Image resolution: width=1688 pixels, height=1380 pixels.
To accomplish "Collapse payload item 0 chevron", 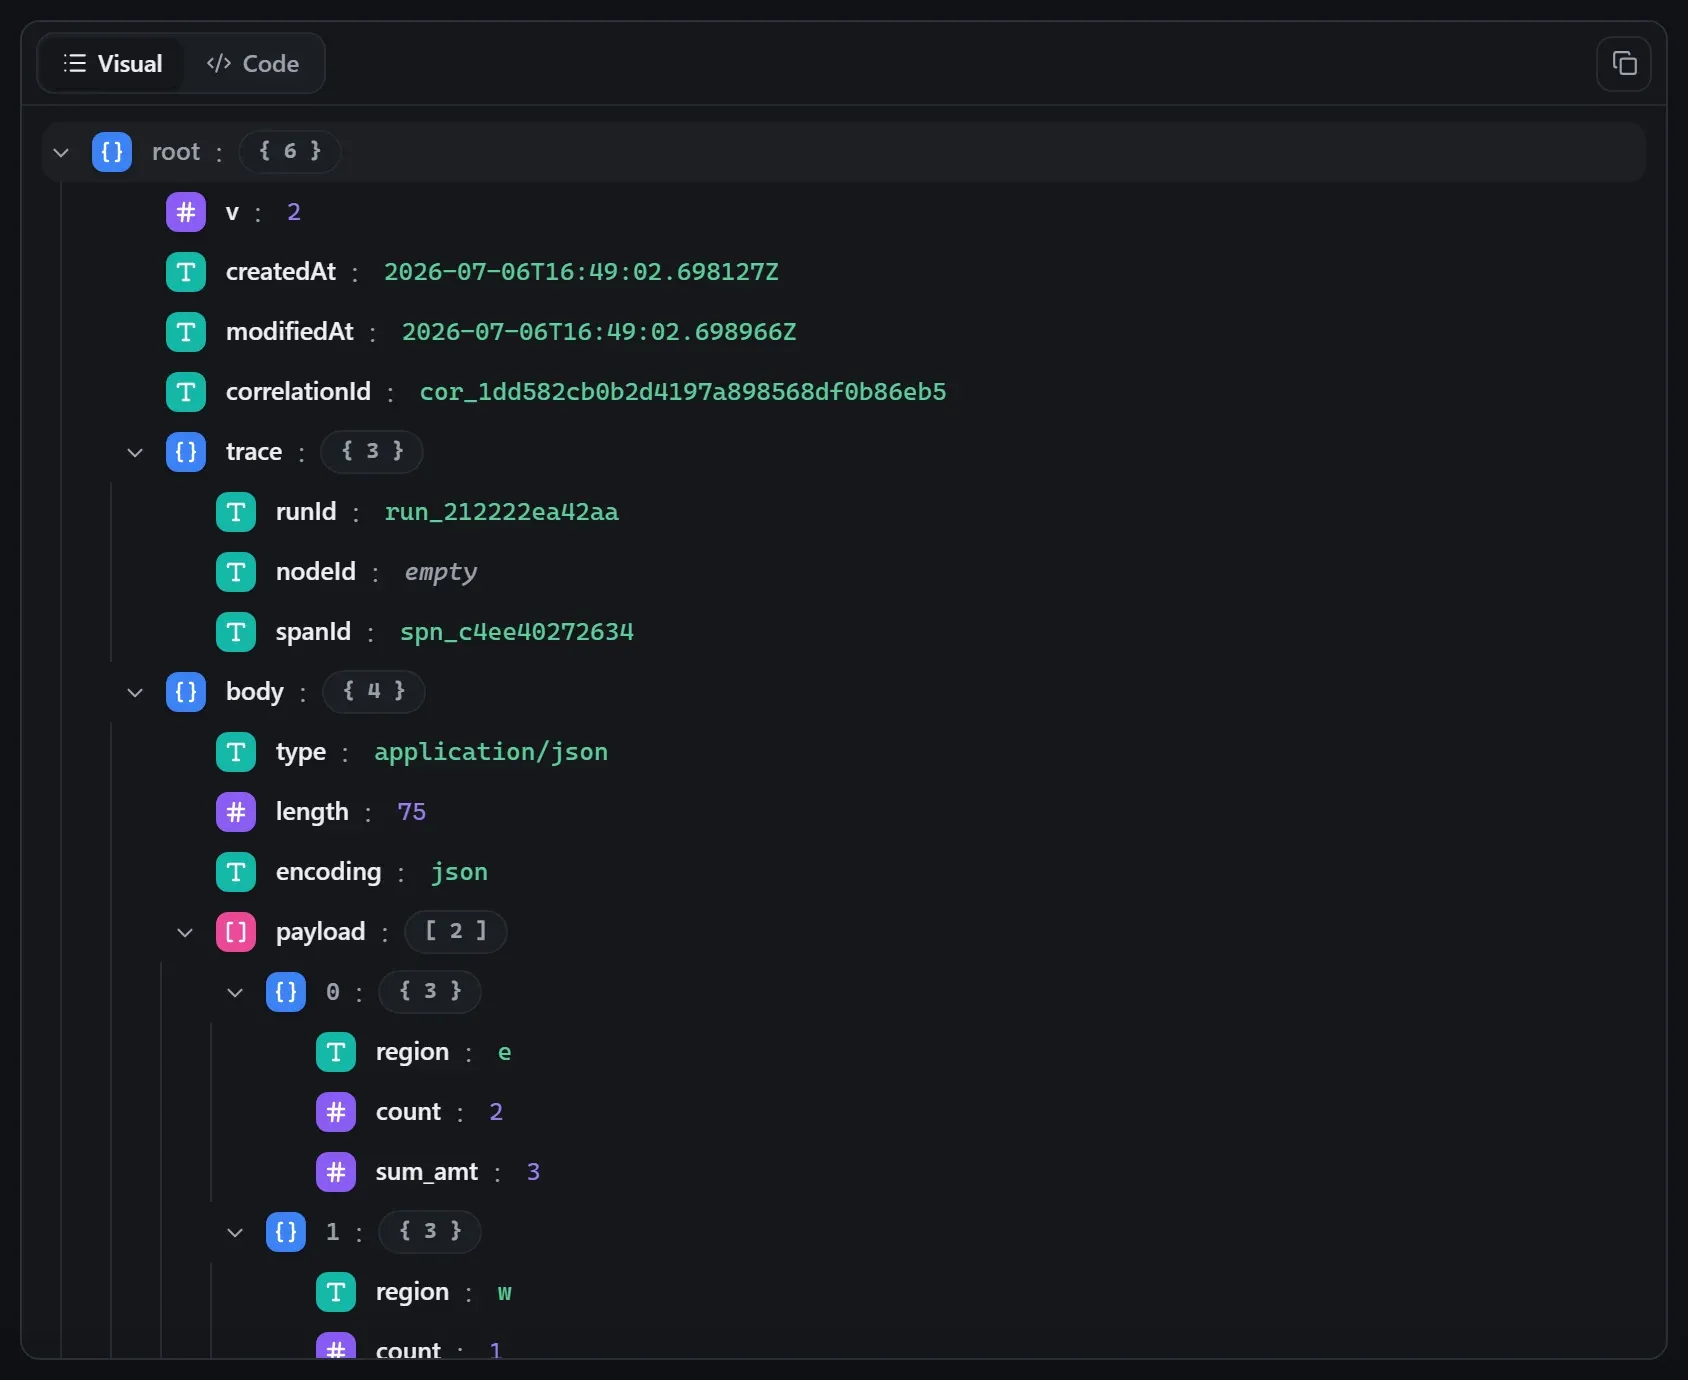I will (x=235, y=992).
